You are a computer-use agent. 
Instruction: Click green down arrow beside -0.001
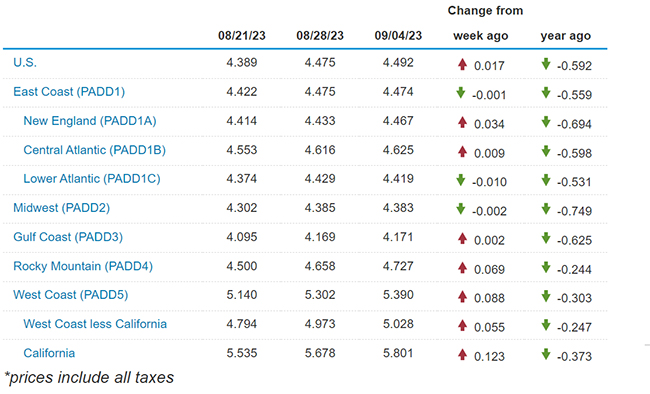coord(461,93)
